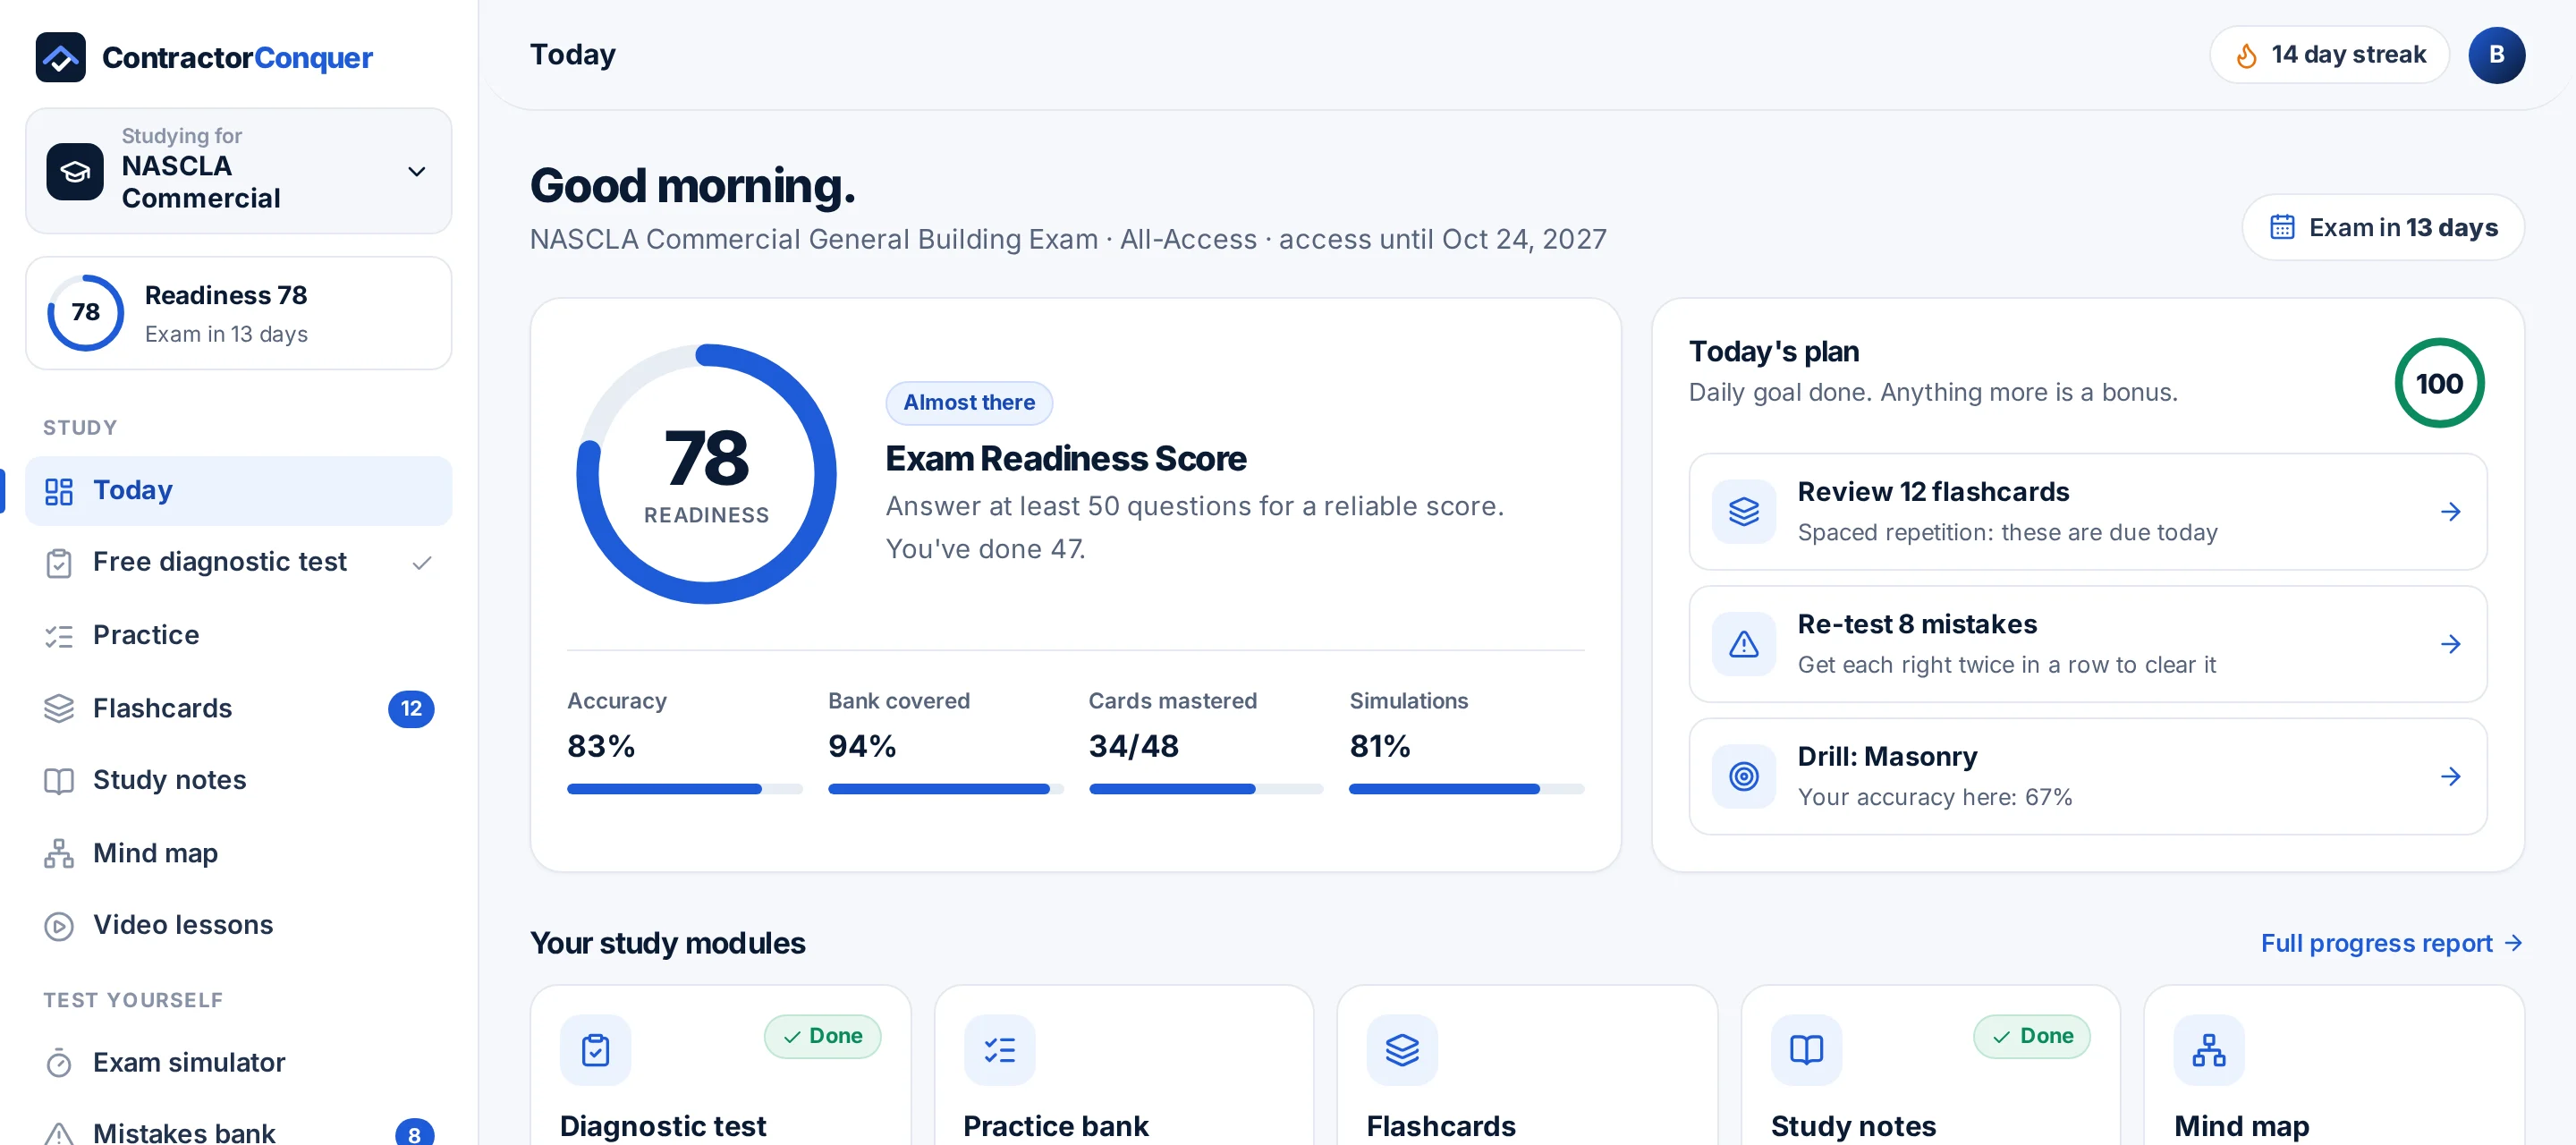Open the Mind map module card
Screen dimensions: 2576x1145
pyautogui.click(x=2334, y=1066)
